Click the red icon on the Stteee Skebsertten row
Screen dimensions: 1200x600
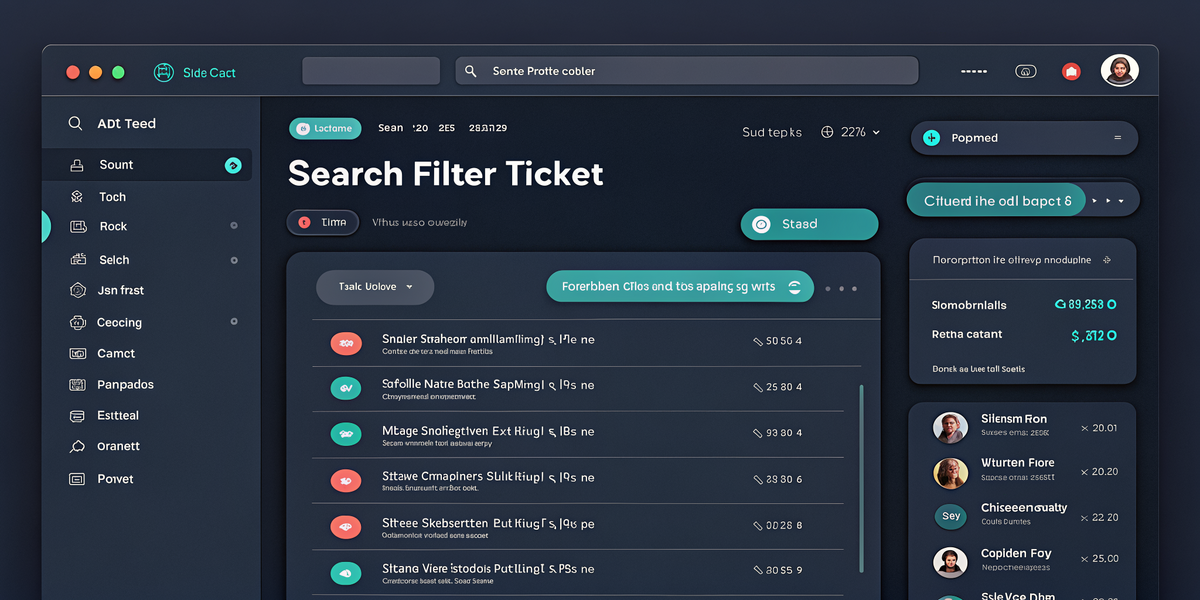pos(346,526)
